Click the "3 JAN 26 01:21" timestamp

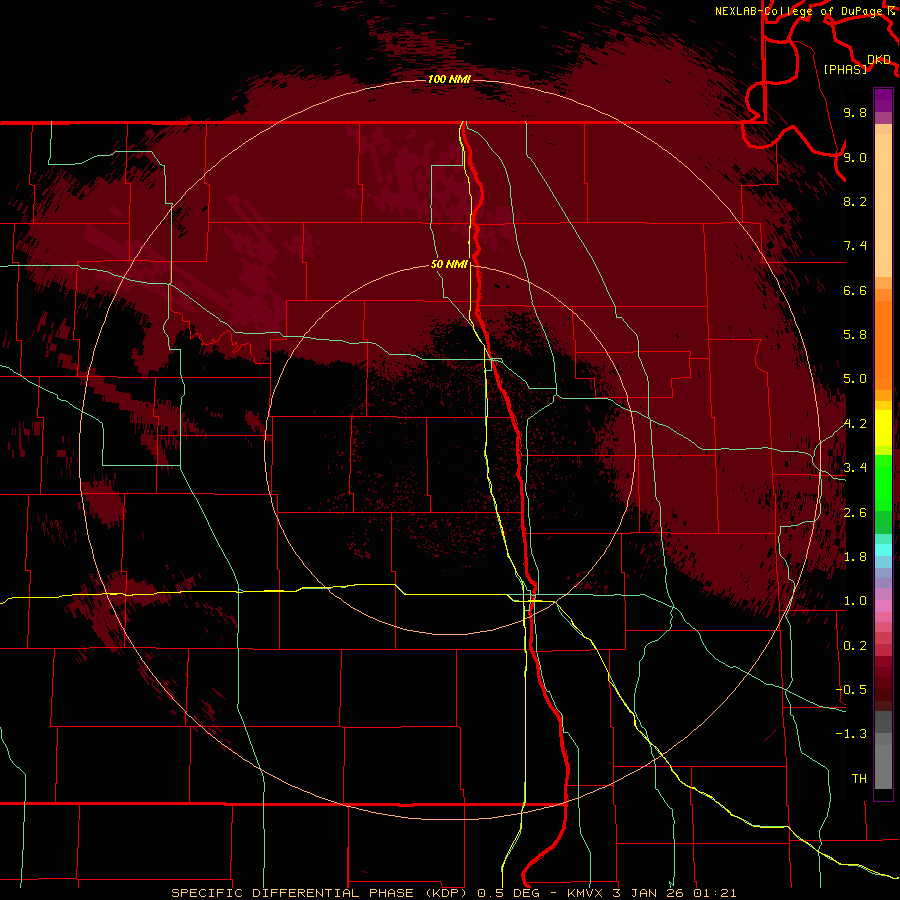[x=673, y=893]
